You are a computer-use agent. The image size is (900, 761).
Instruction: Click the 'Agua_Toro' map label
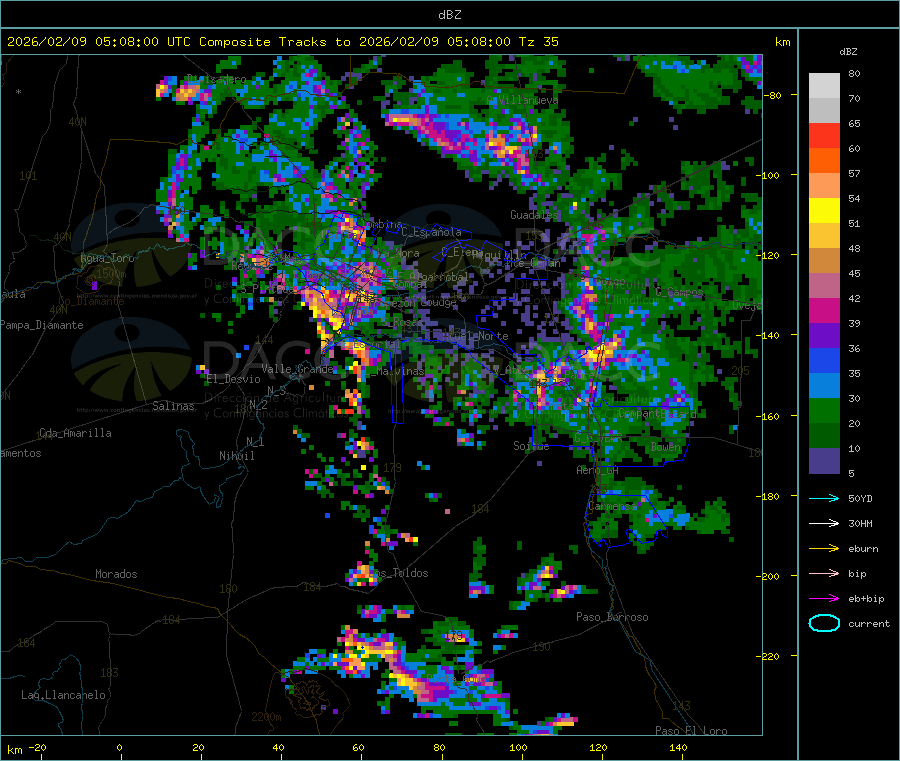(107, 258)
